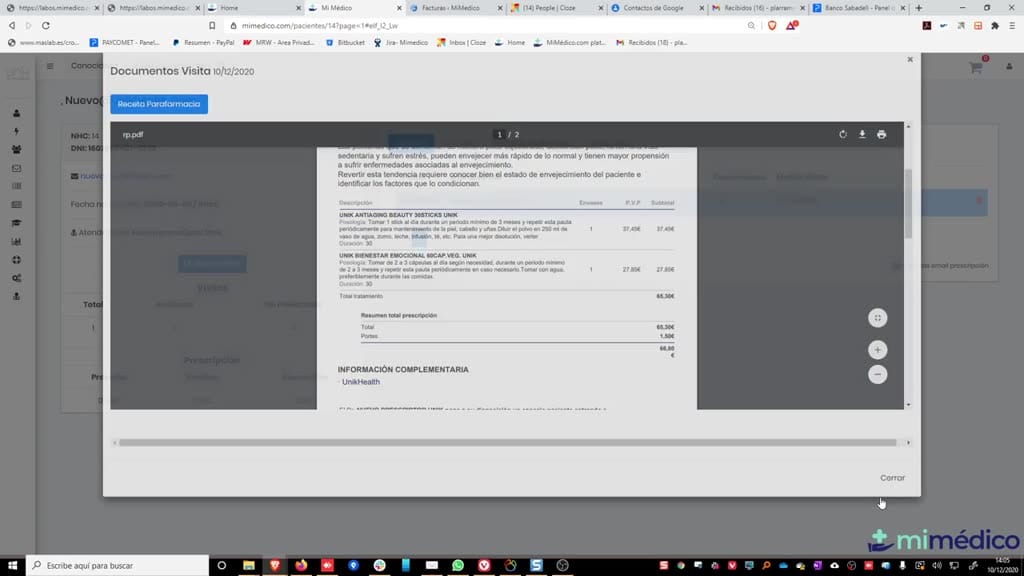Screen dimensions: 1024x576
Task: Open the Brave taskbar icon
Action: [x=275, y=566]
